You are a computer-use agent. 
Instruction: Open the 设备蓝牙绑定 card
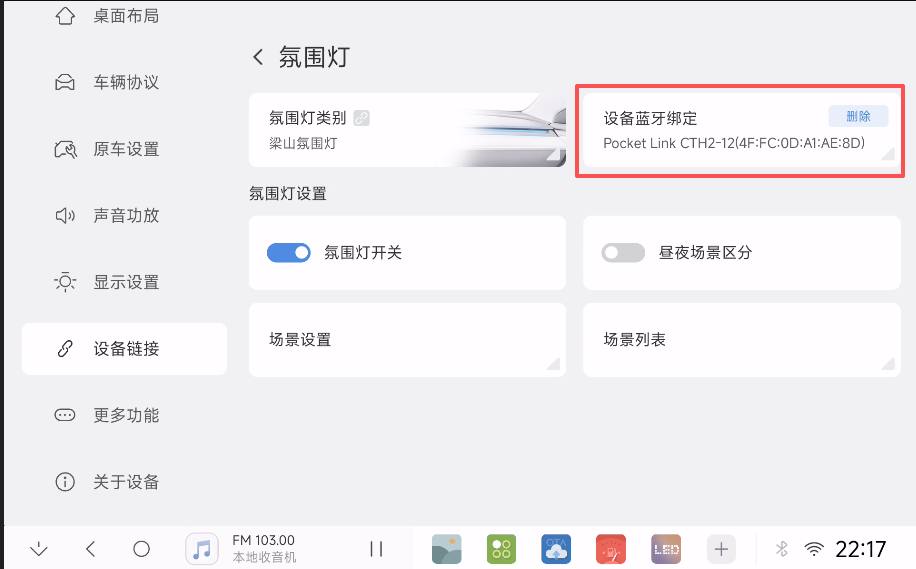coord(742,130)
